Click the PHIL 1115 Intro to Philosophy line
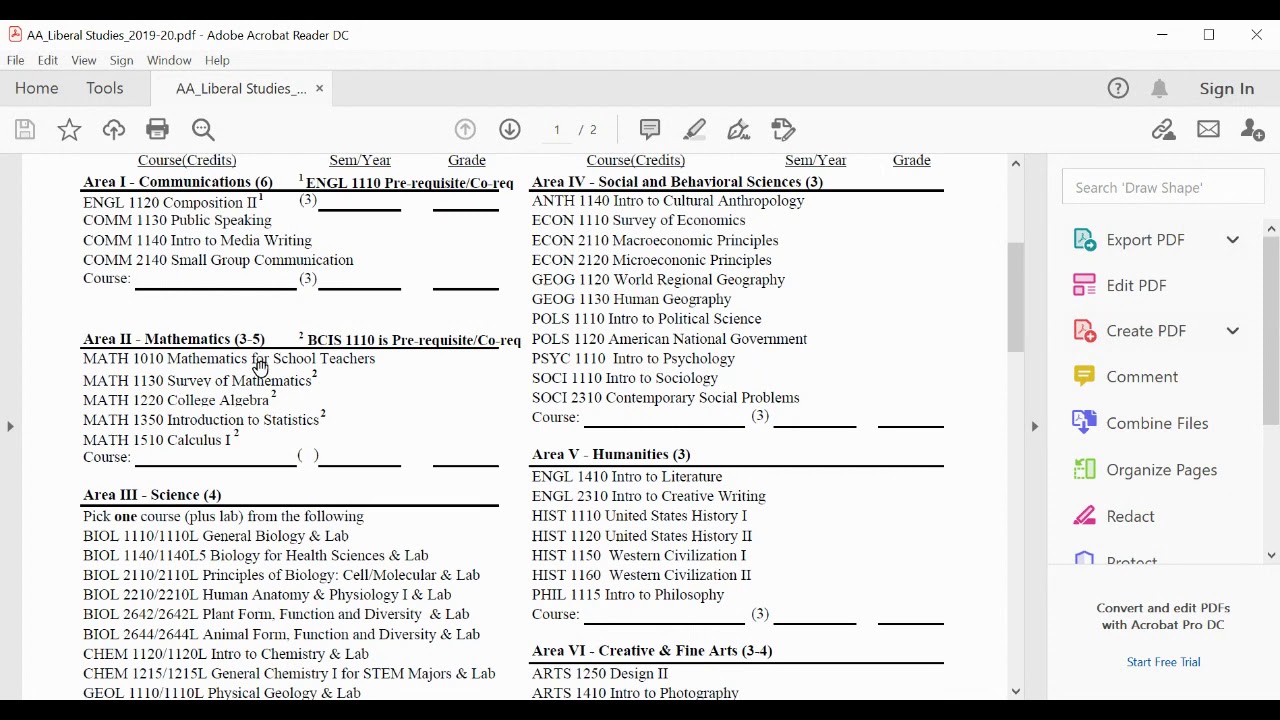Screen dimensions: 1280x720 click(628, 595)
